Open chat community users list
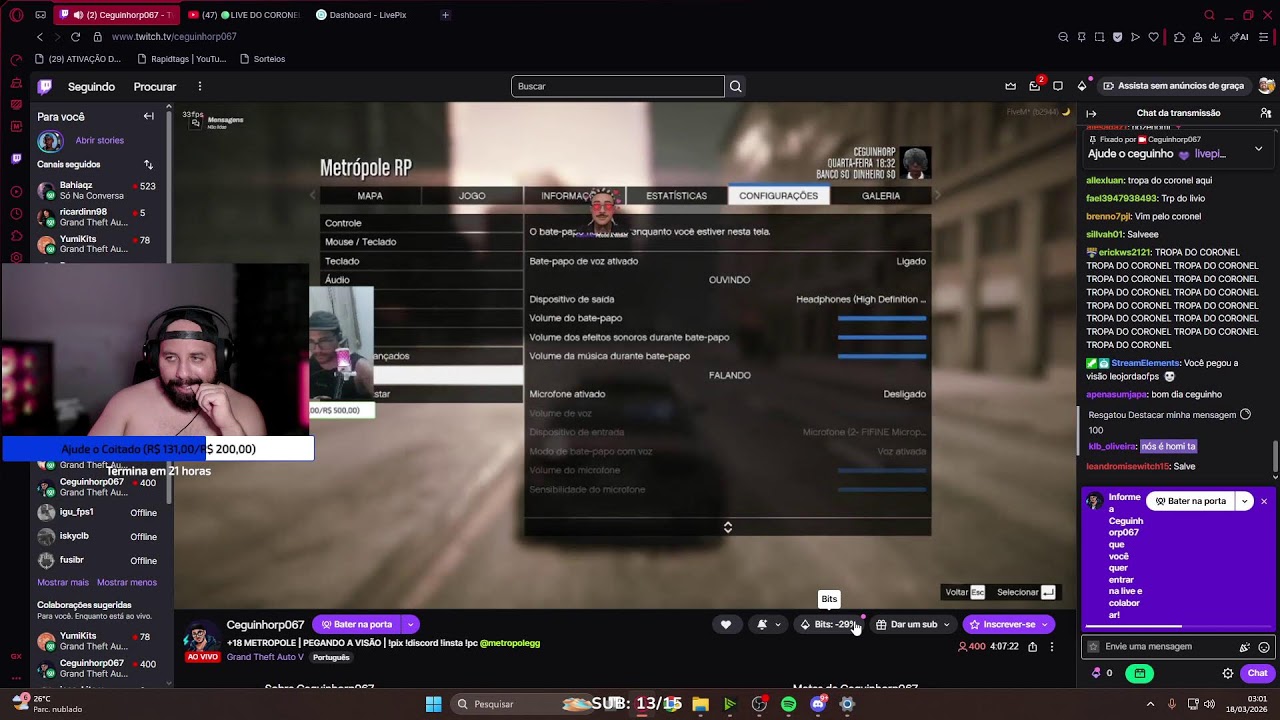Screen dimensions: 1280x720 pyautogui.click(x=1266, y=113)
